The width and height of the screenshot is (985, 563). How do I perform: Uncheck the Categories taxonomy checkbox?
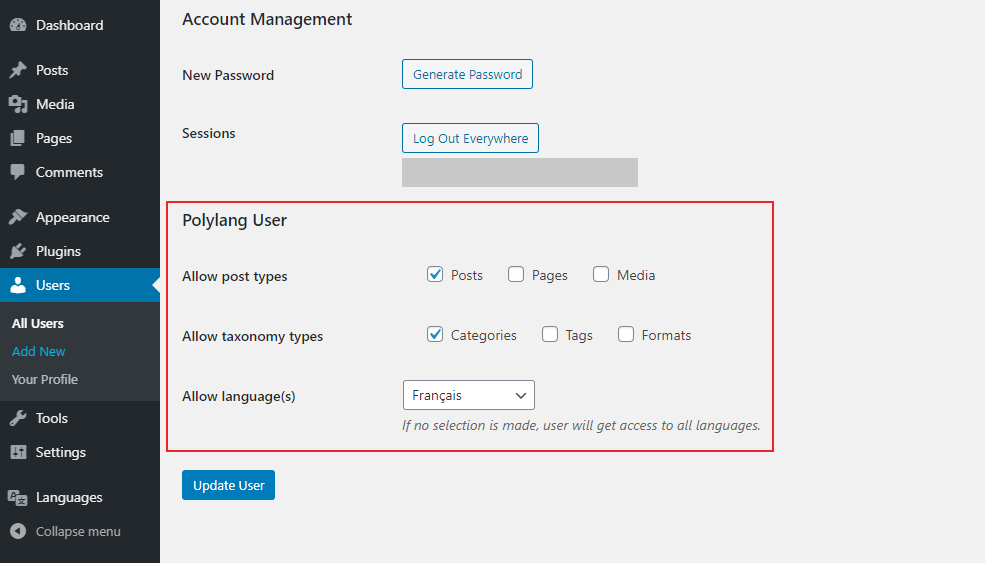point(435,334)
